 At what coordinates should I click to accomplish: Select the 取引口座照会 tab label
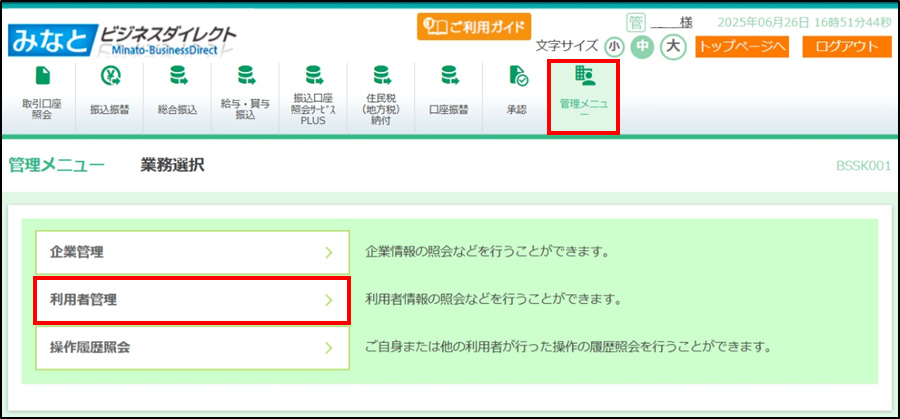[42, 110]
